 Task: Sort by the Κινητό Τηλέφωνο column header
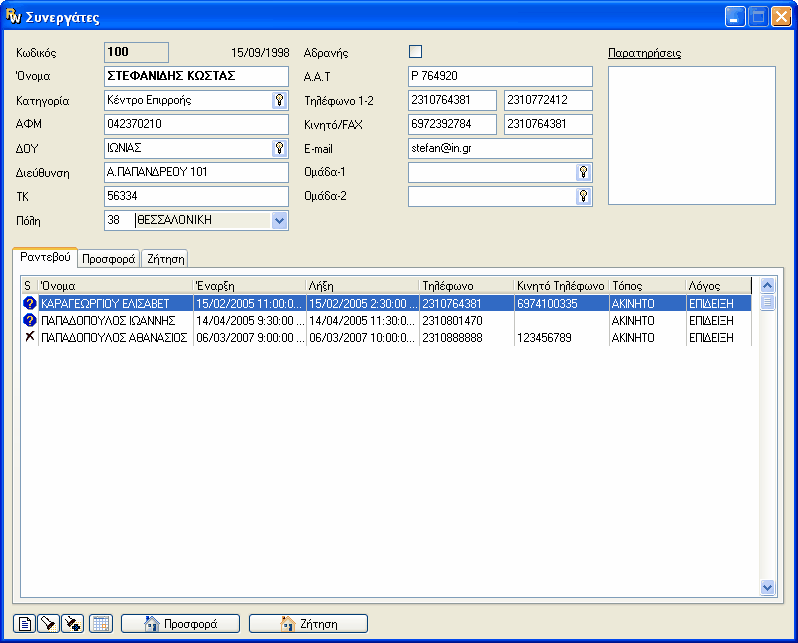pos(561,286)
